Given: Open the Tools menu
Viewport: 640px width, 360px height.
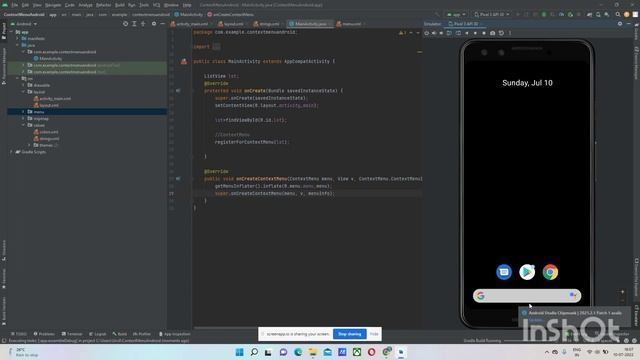Looking at the screenshot, I should click(144, 5).
